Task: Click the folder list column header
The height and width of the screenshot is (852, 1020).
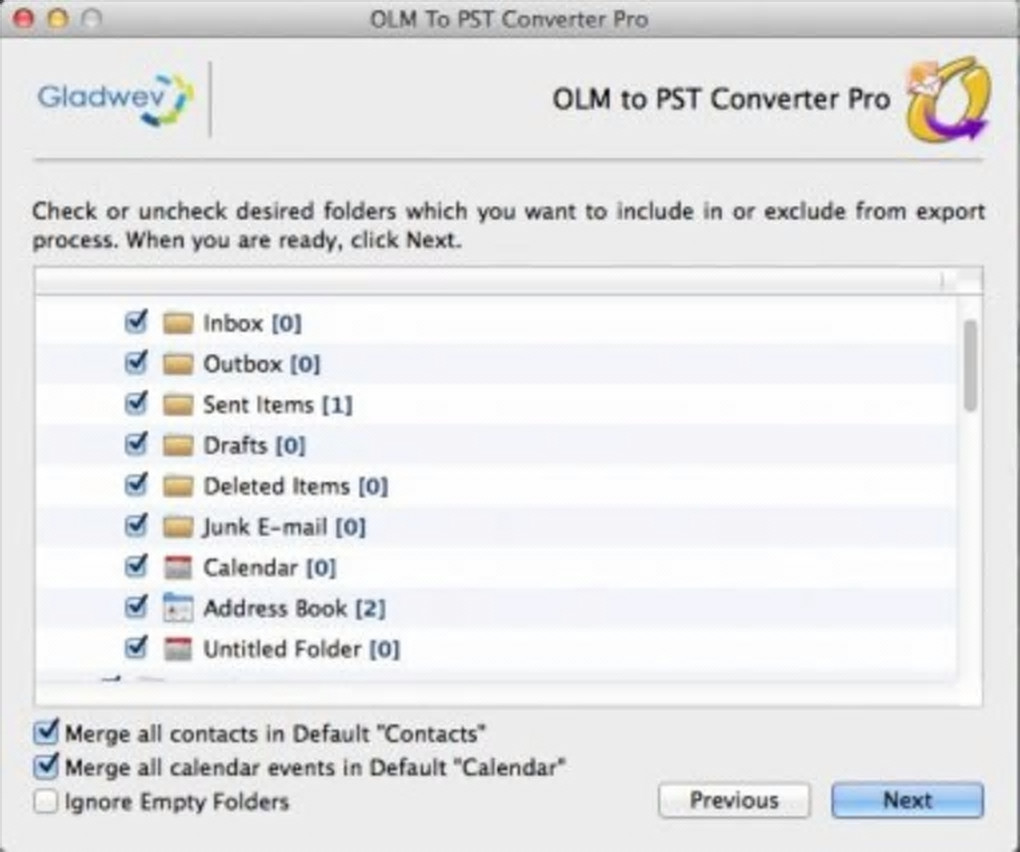Action: tap(488, 281)
